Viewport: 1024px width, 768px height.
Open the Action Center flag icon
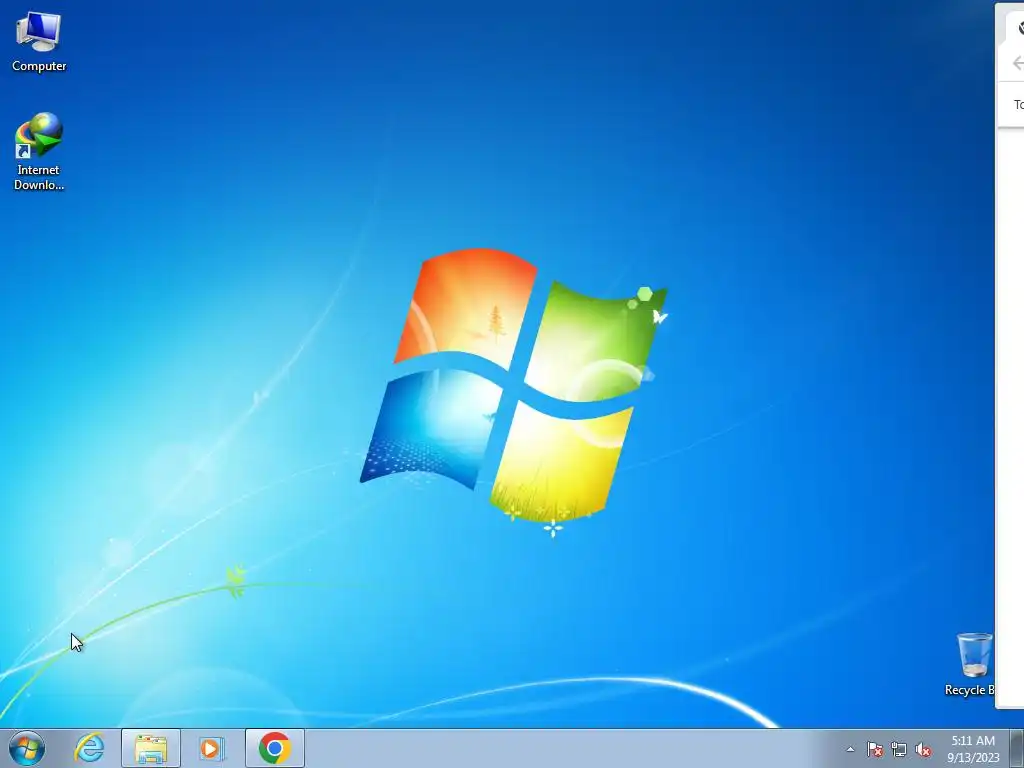coord(874,749)
